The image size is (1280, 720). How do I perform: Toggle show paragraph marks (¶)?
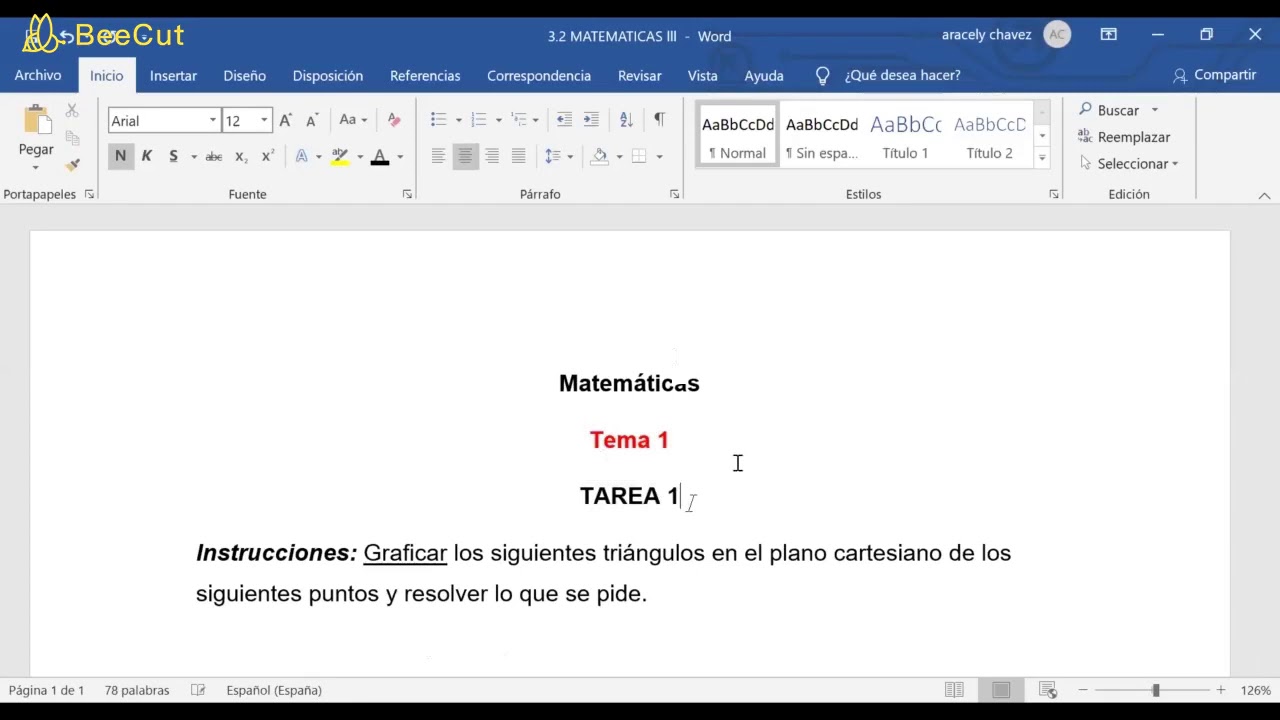[x=659, y=120]
